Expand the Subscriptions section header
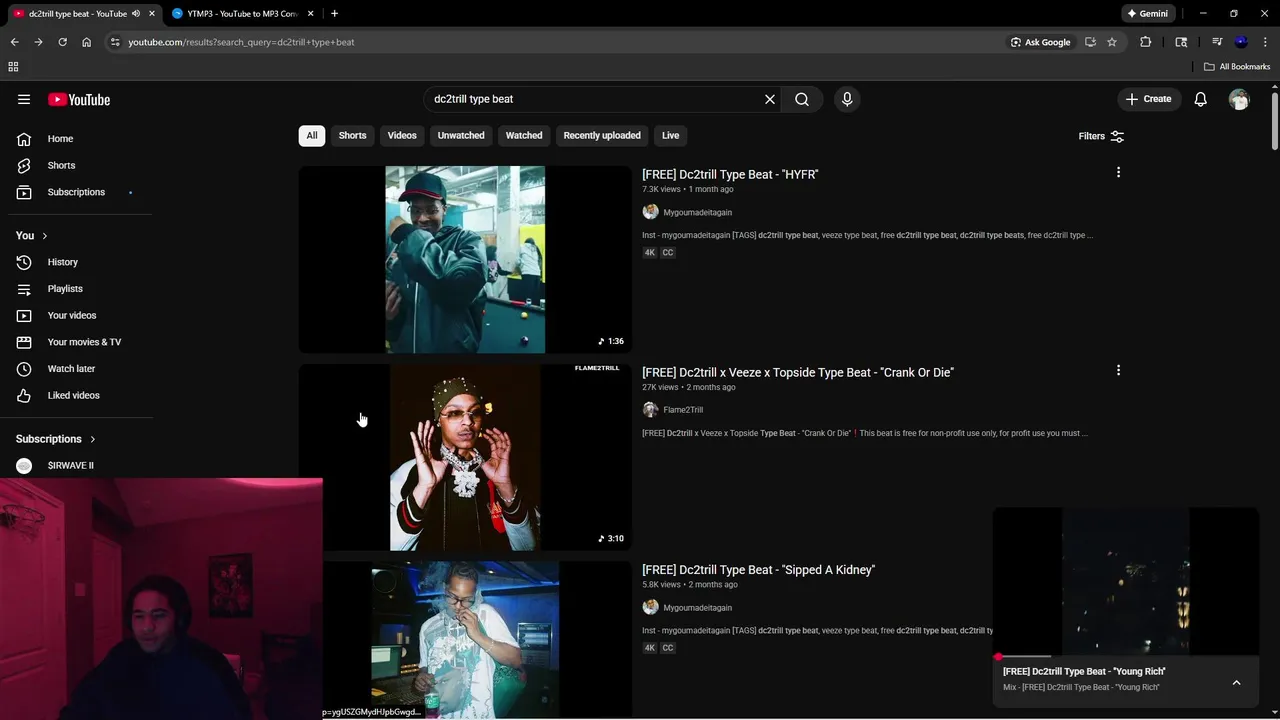This screenshot has width=1280, height=720. click(55, 439)
